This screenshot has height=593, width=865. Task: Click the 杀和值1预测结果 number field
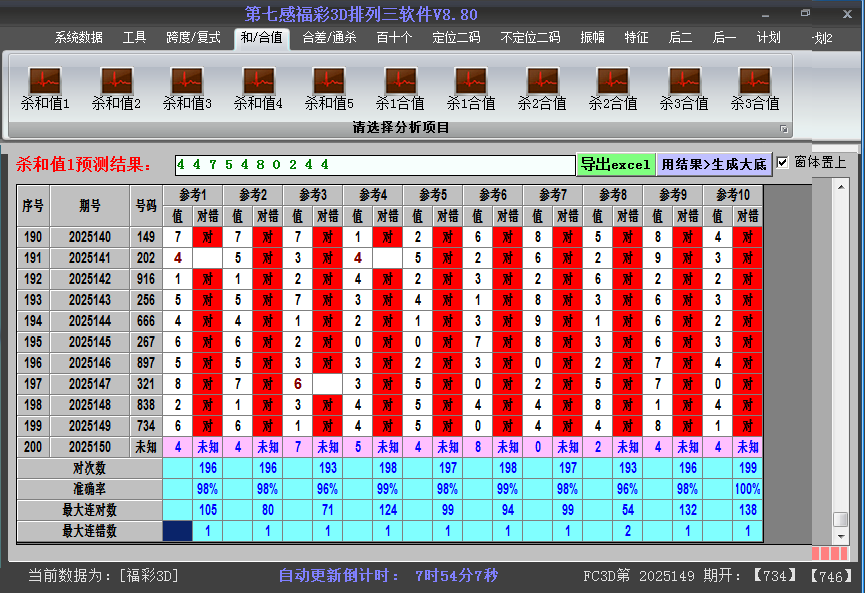tap(375, 165)
